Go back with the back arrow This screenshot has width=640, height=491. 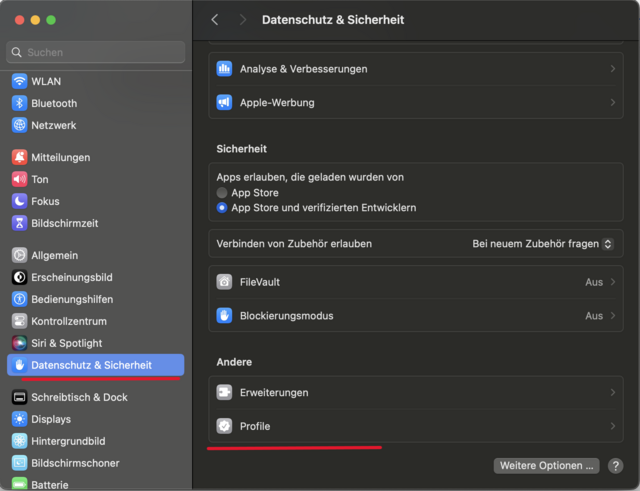point(215,20)
